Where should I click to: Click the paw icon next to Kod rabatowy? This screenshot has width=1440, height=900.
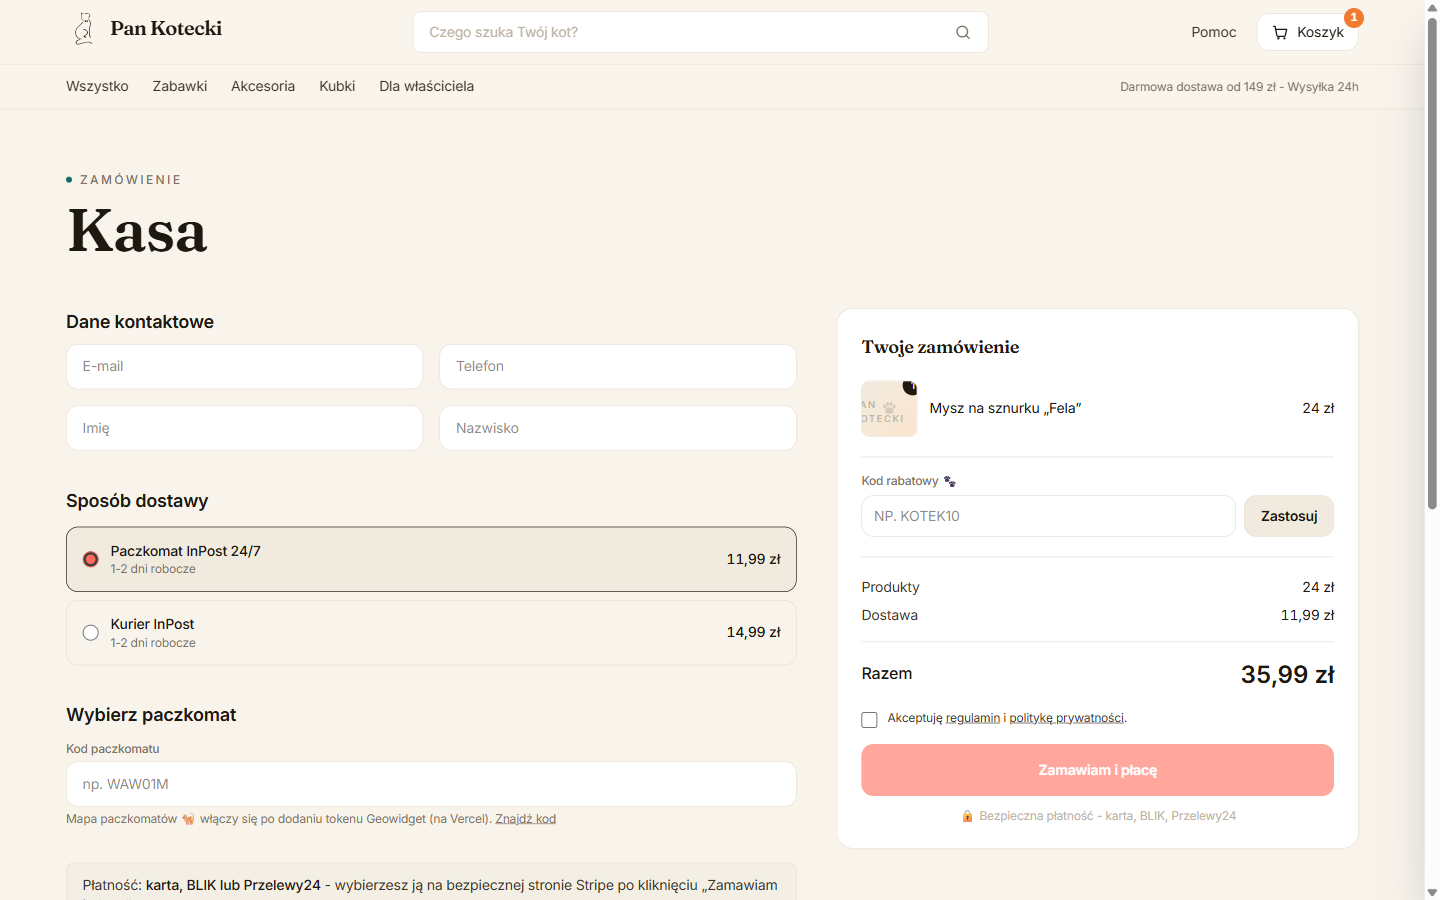tap(950, 481)
